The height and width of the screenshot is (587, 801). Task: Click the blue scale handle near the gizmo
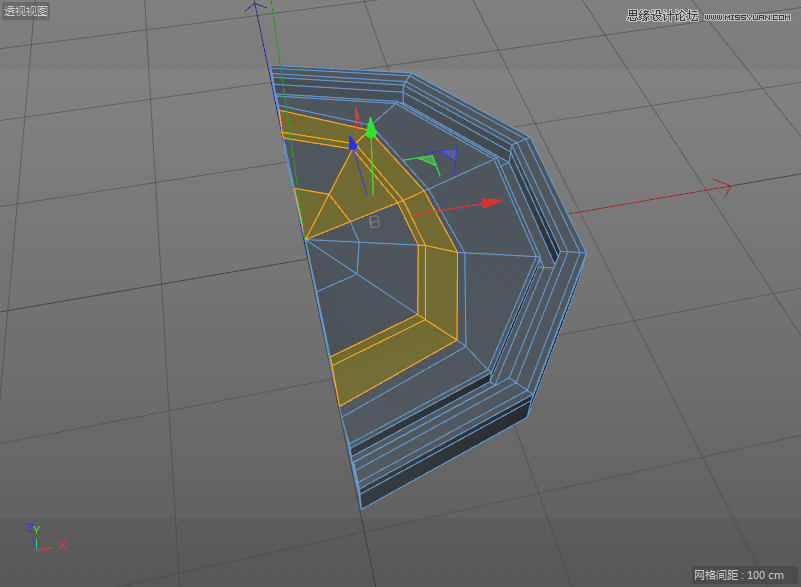450,155
